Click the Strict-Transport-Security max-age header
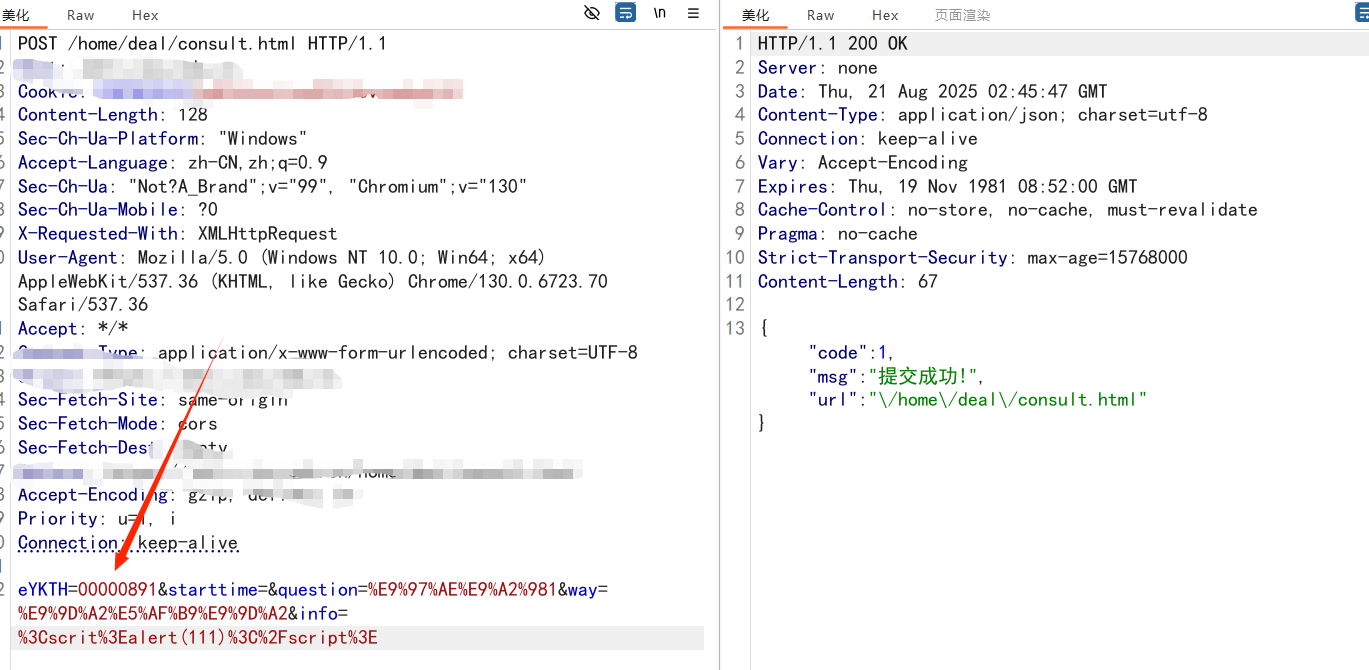 coord(973,258)
